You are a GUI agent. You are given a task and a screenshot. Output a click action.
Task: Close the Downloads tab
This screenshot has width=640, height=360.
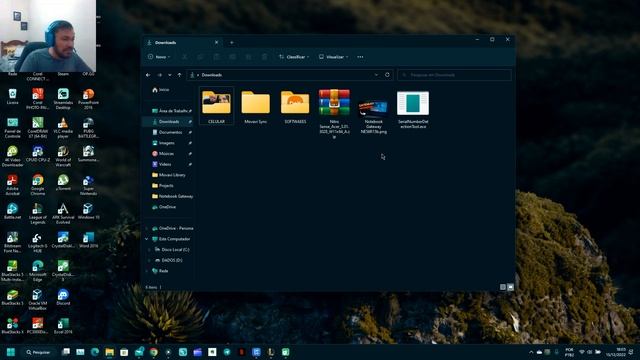tap(217, 42)
